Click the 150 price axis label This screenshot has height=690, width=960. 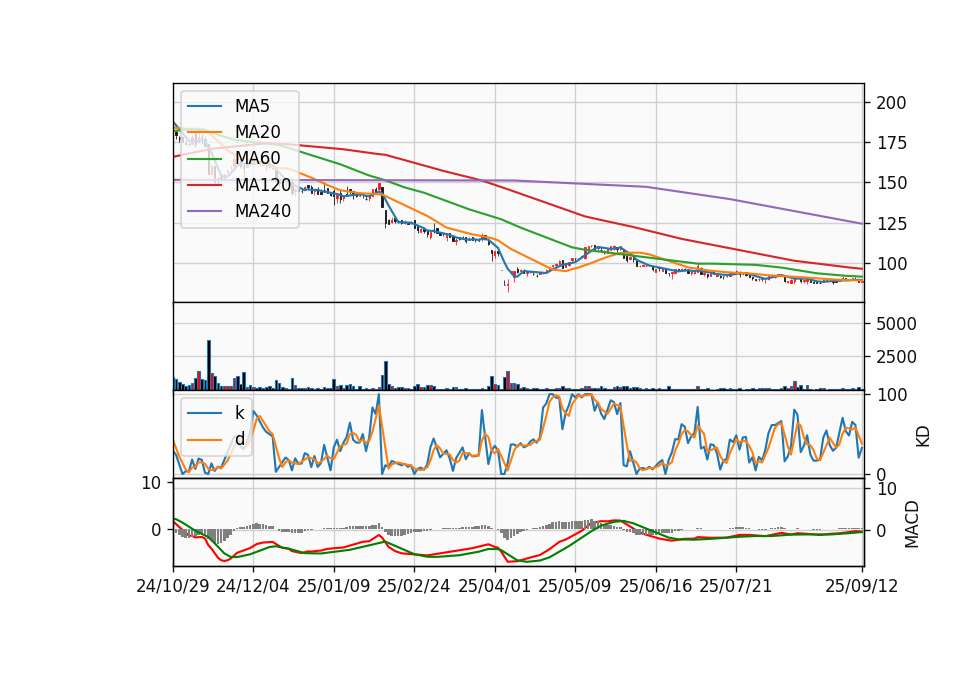tap(891, 183)
